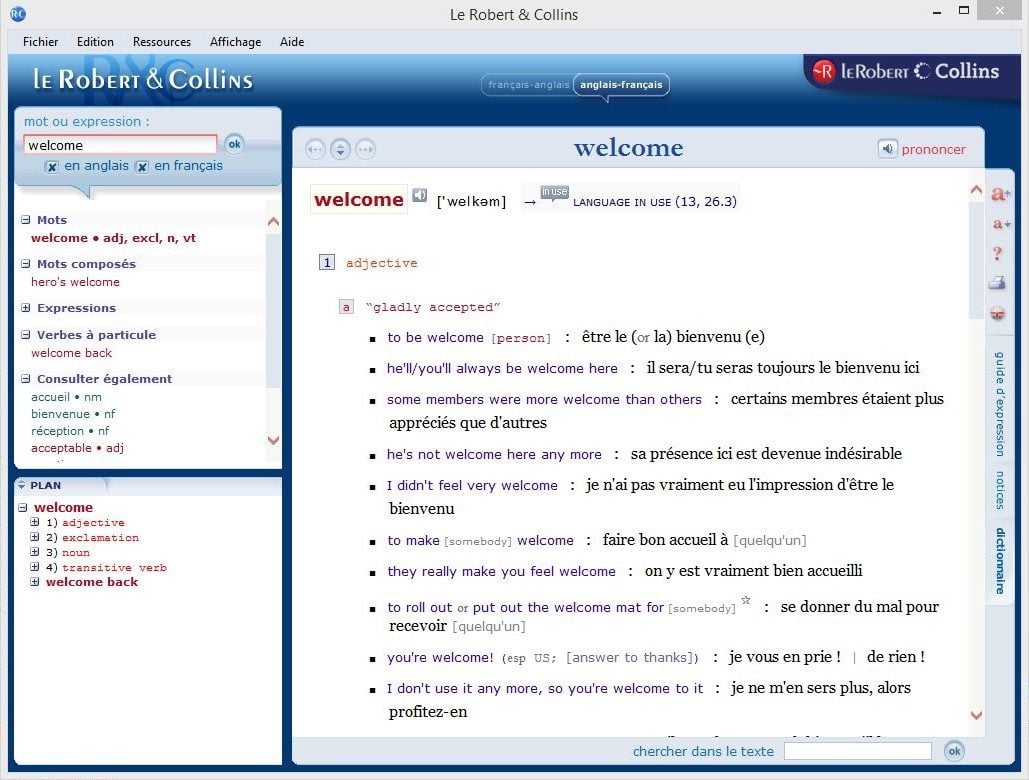This screenshot has height=780, width=1029.
Task: Click the speaker icon beside the red welcome headword
Action: 419,195
